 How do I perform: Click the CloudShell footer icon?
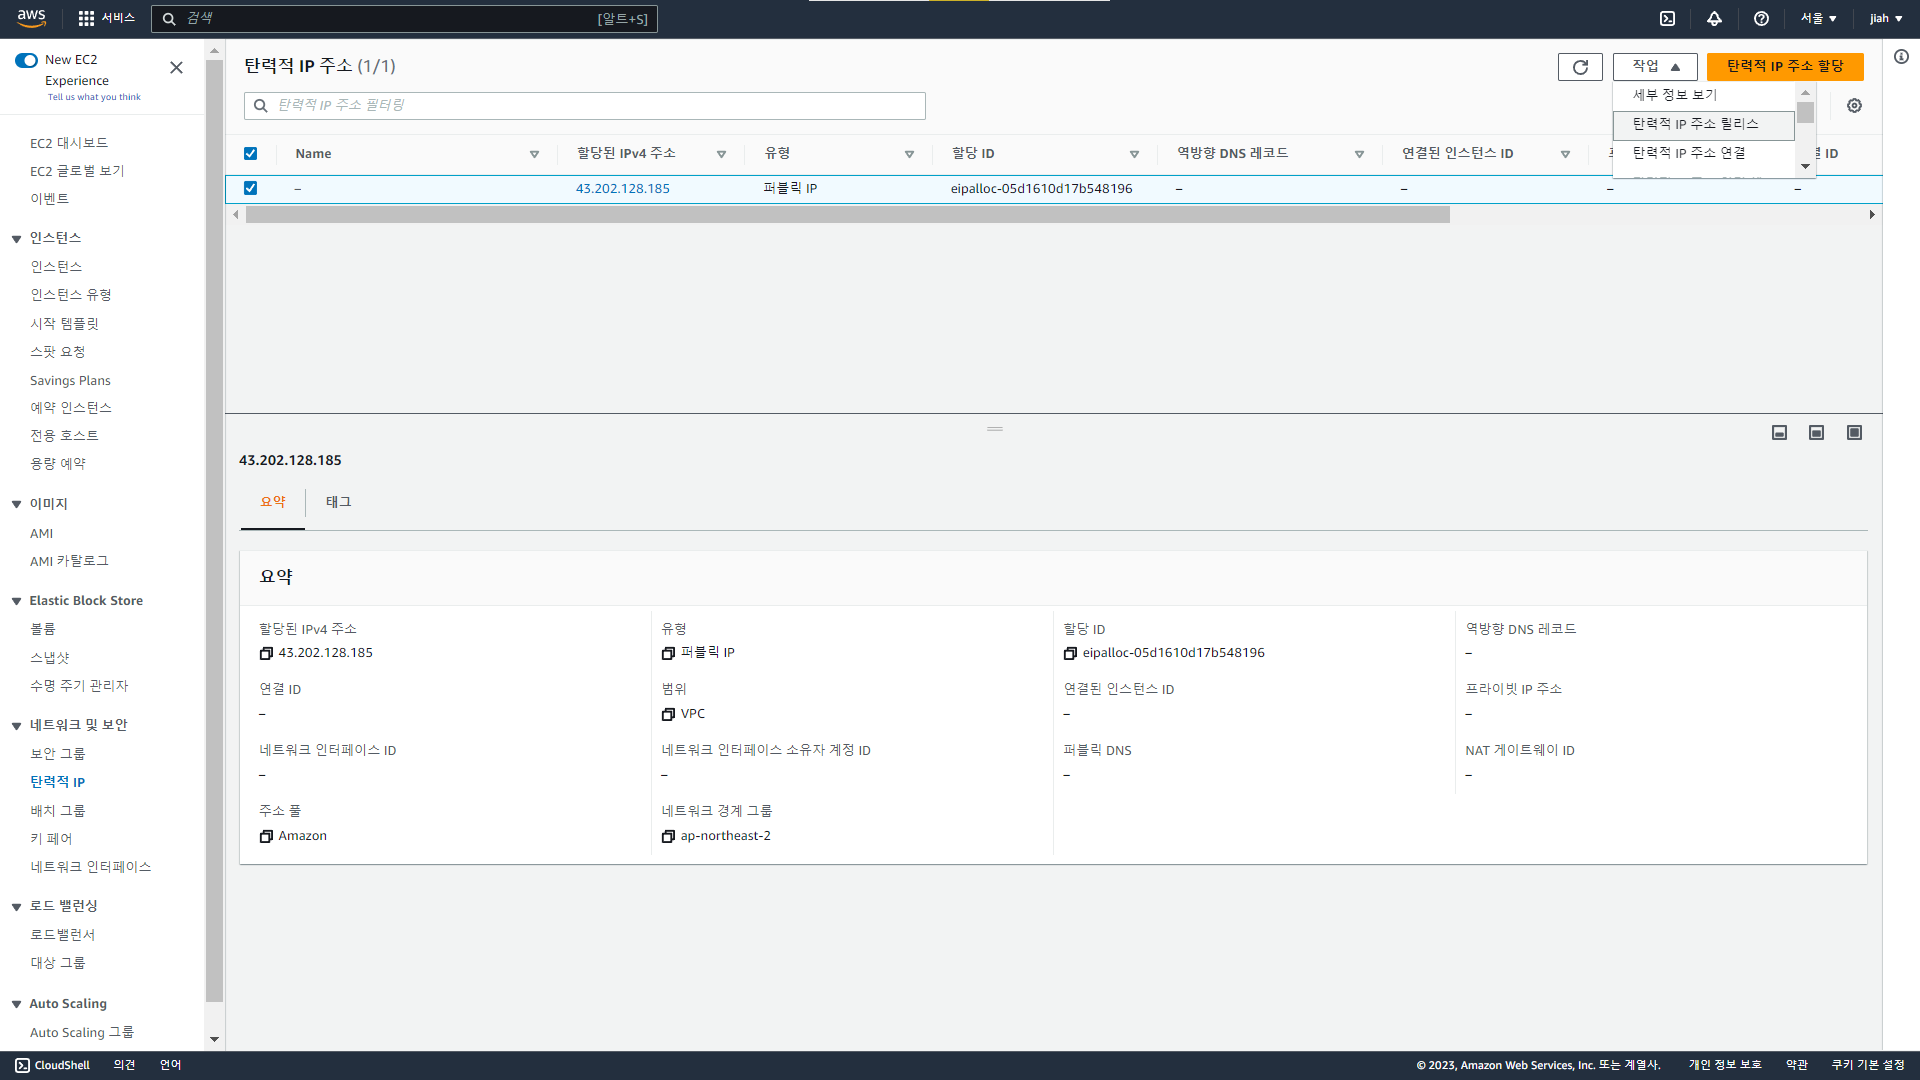22,1065
